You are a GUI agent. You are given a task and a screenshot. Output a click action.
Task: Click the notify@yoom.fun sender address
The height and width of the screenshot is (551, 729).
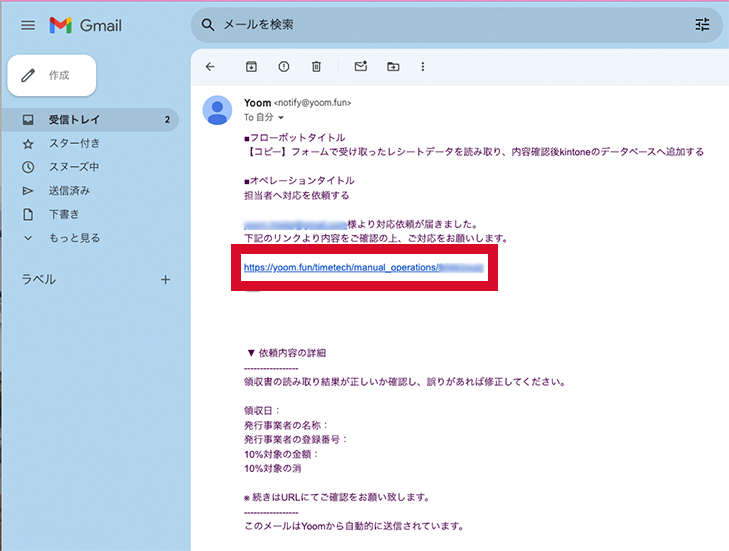point(312,103)
